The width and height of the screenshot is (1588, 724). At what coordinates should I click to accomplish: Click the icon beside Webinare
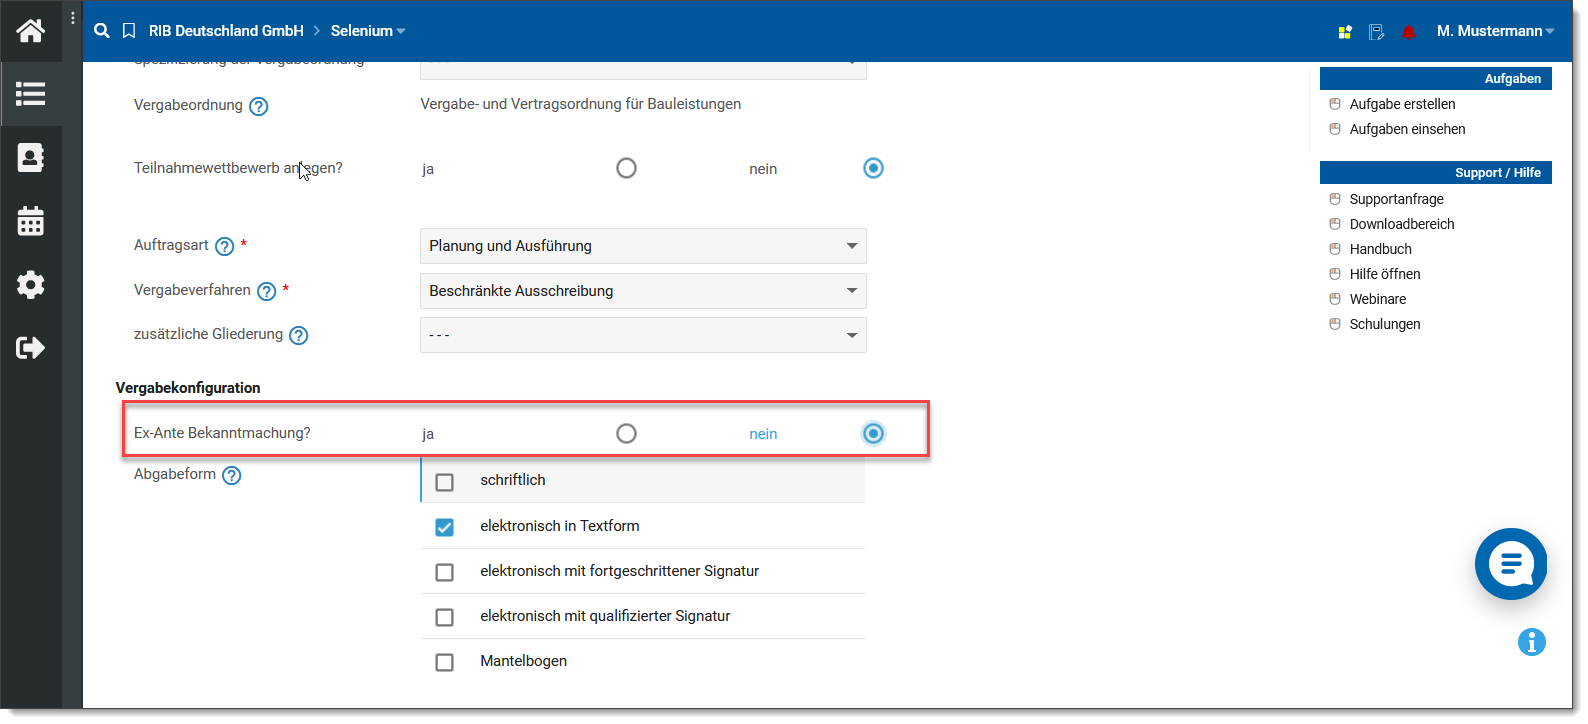(x=1335, y=299)
